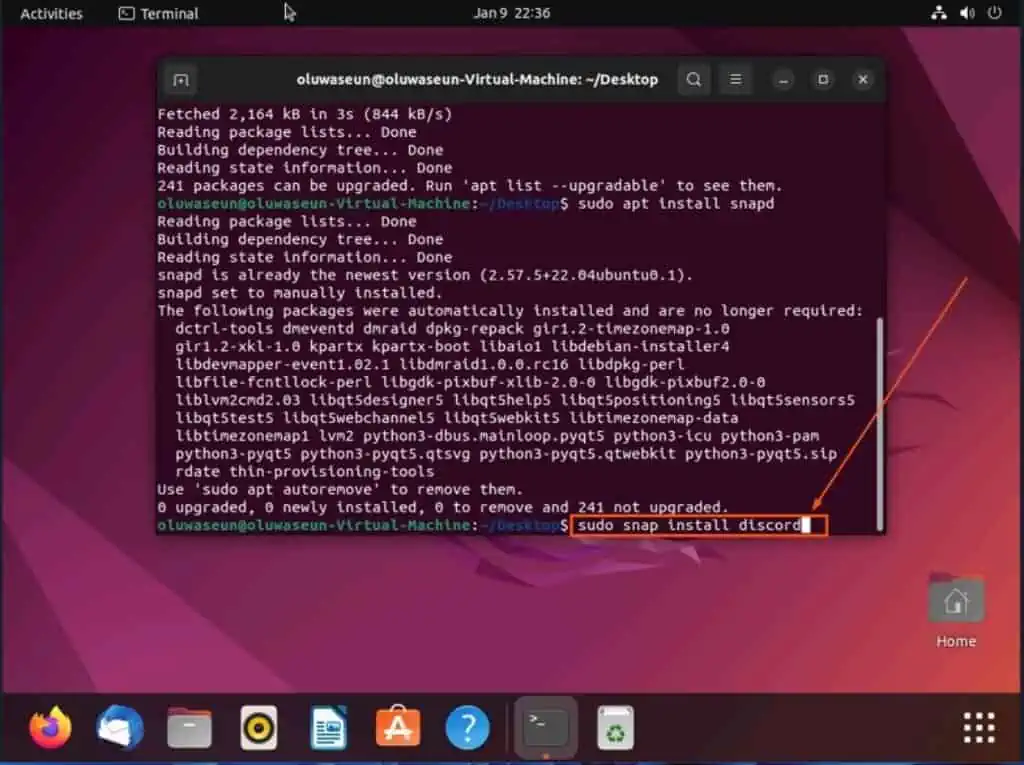
Task: Open the Files manager from the dock
Action: point(189,727)
